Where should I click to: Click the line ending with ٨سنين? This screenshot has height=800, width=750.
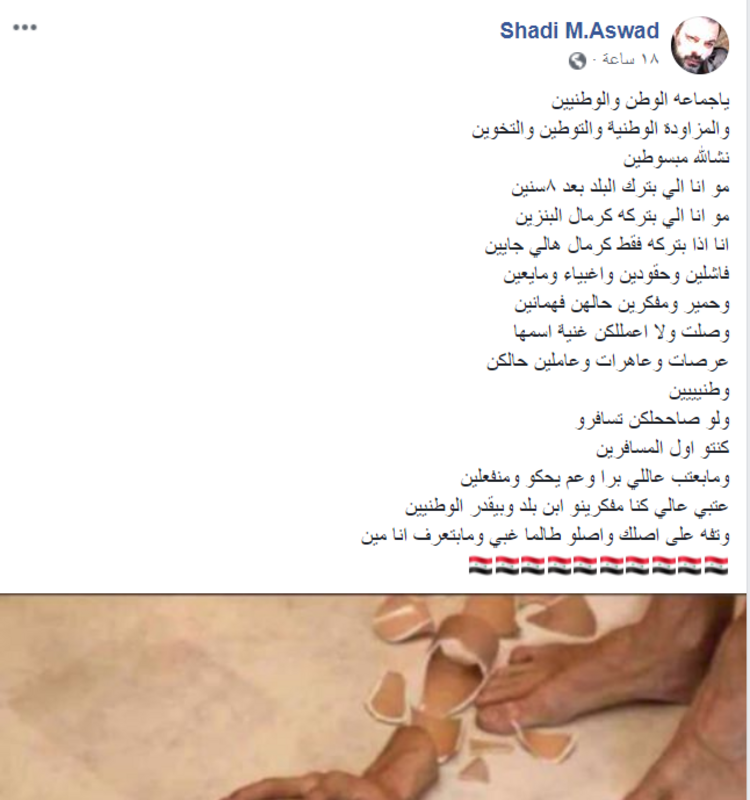tap(621, 187)
